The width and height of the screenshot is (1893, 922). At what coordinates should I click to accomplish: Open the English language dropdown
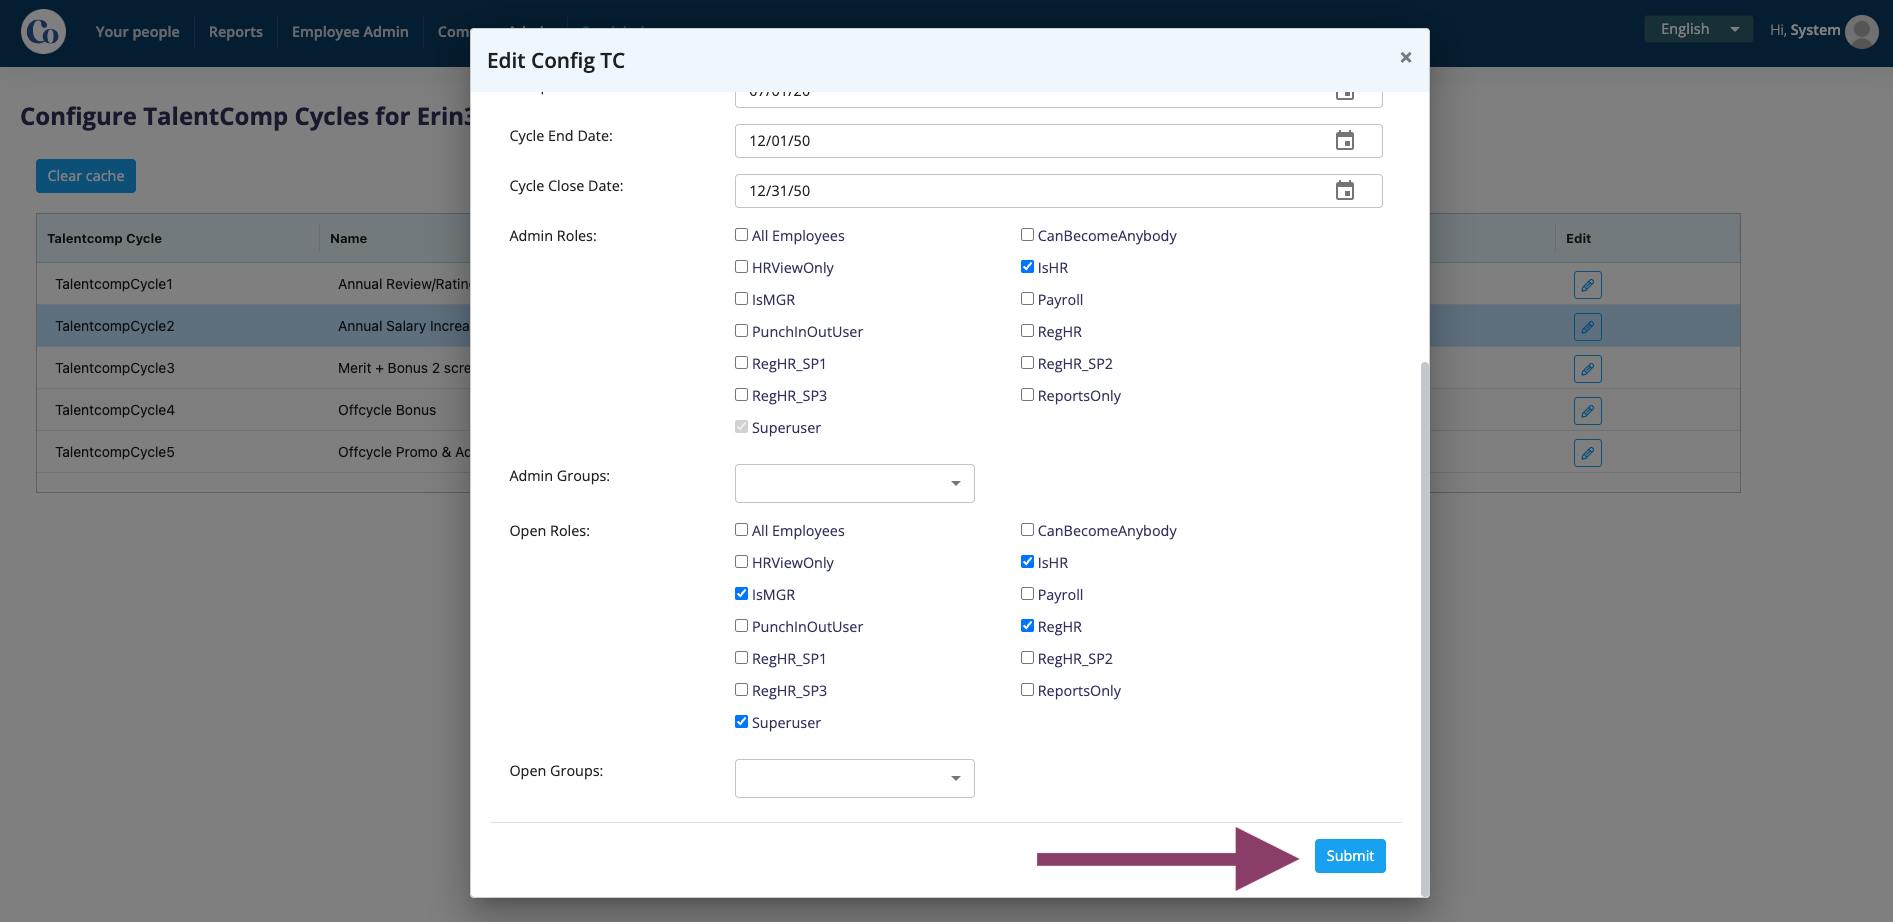pos(1698,29)
